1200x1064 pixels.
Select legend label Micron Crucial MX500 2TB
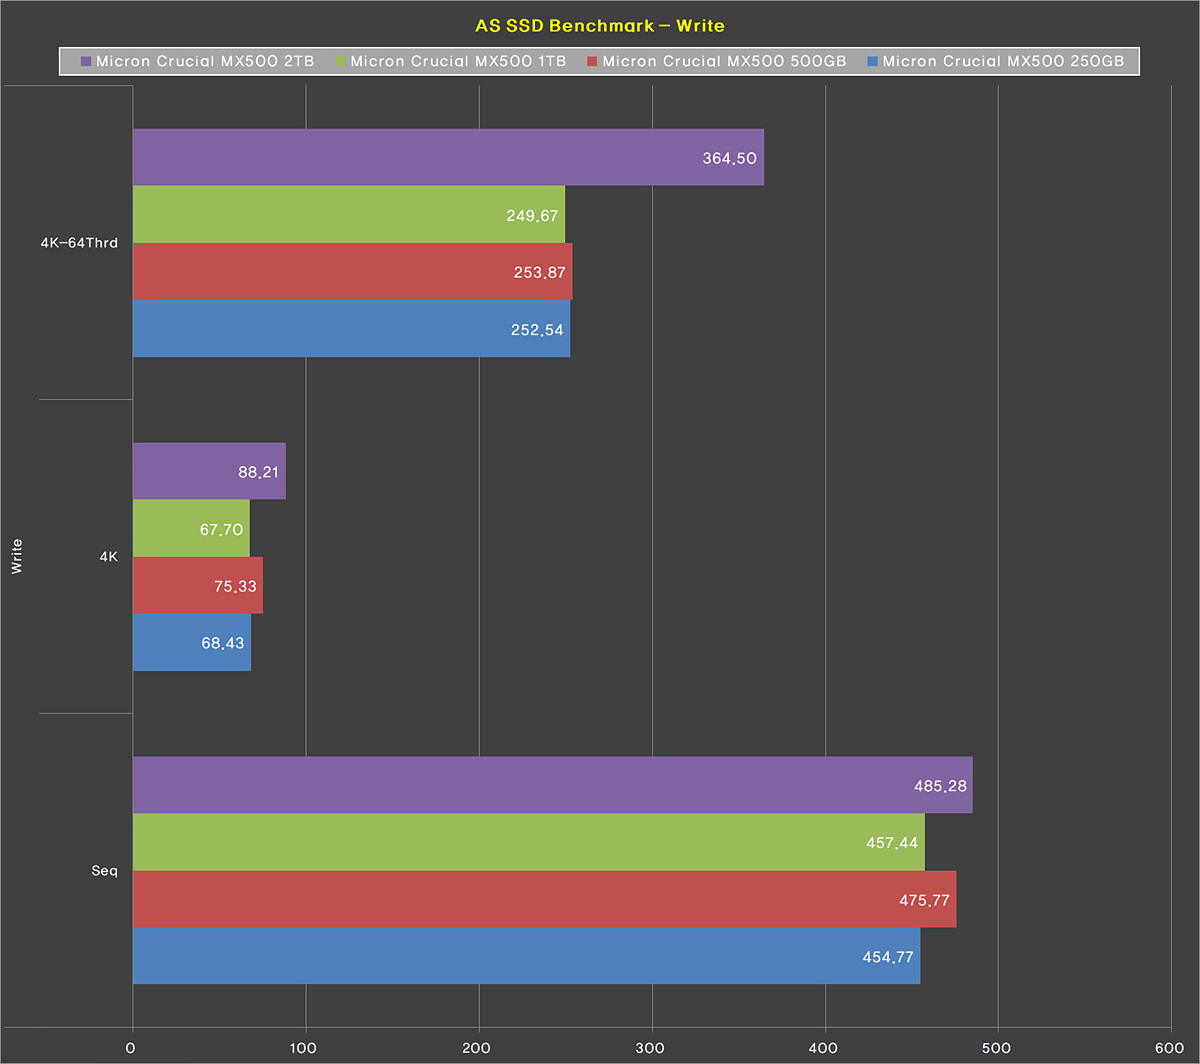tap(205, 62)
